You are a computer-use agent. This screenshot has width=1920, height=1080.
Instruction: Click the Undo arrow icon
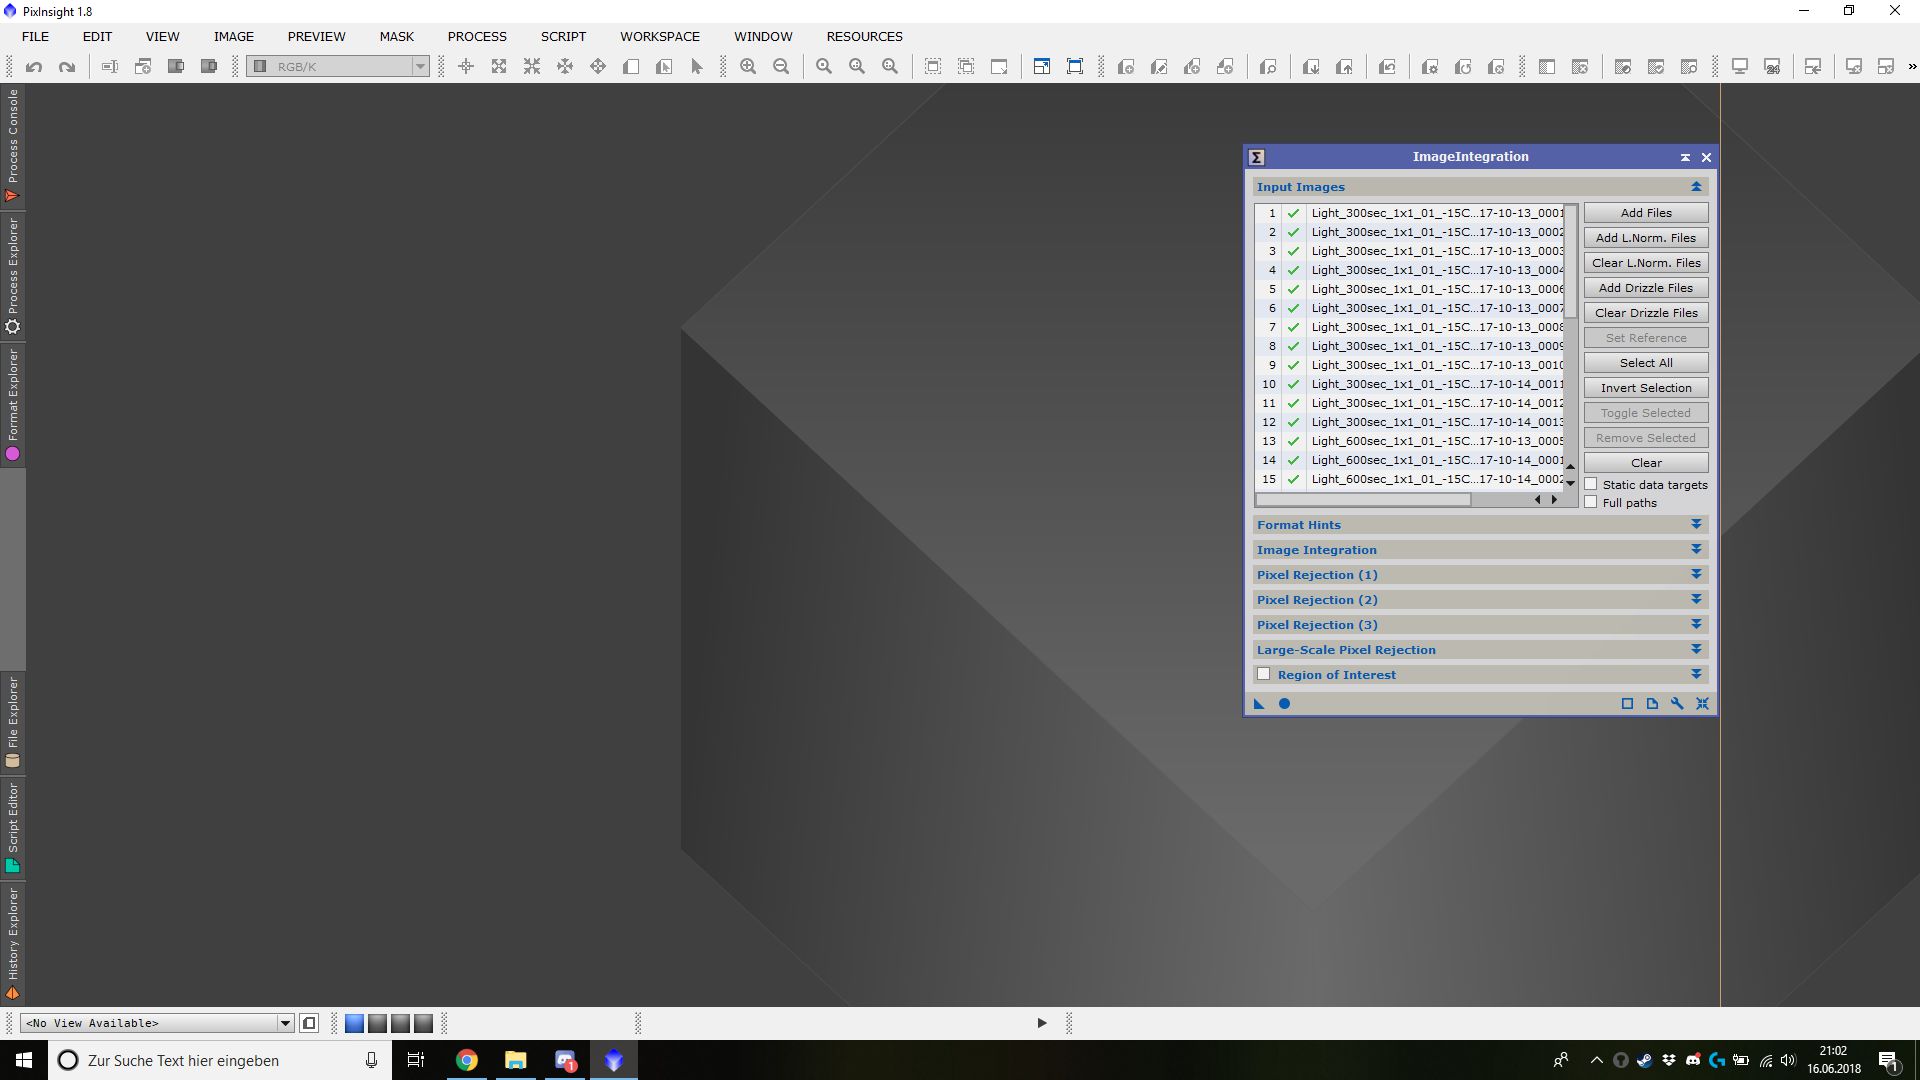pyautogui.click(x=34, y=67)
